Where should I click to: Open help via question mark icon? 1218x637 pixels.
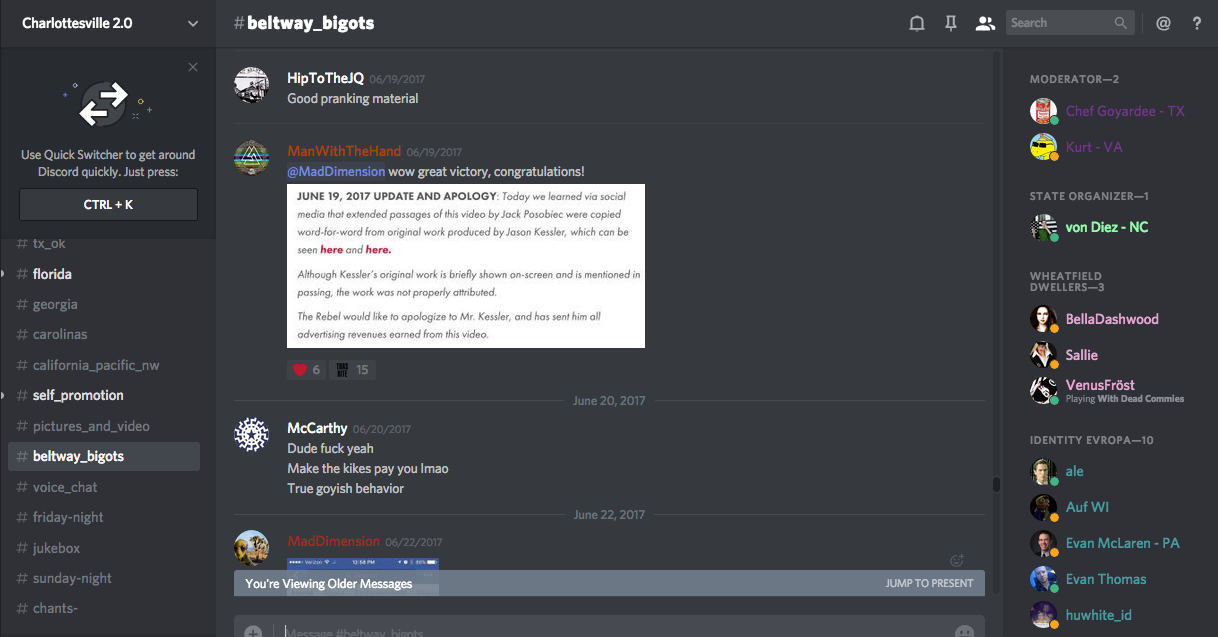pyautogui.click(x=1197, y=23)
